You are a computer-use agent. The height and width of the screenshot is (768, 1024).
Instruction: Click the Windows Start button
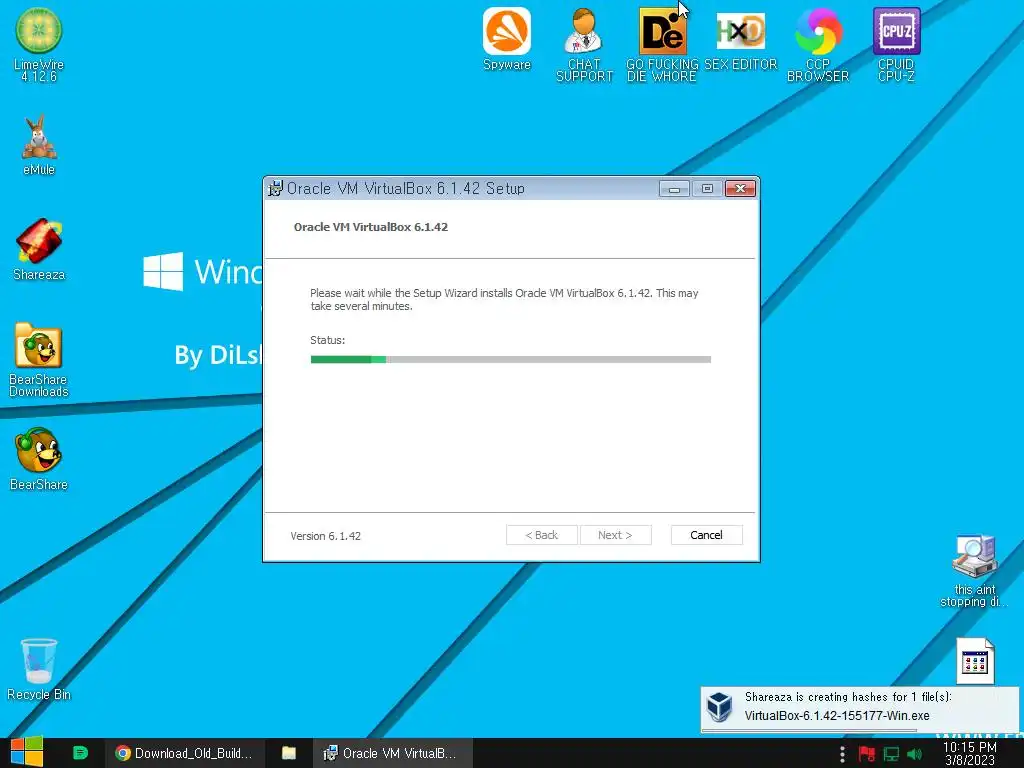27,752
